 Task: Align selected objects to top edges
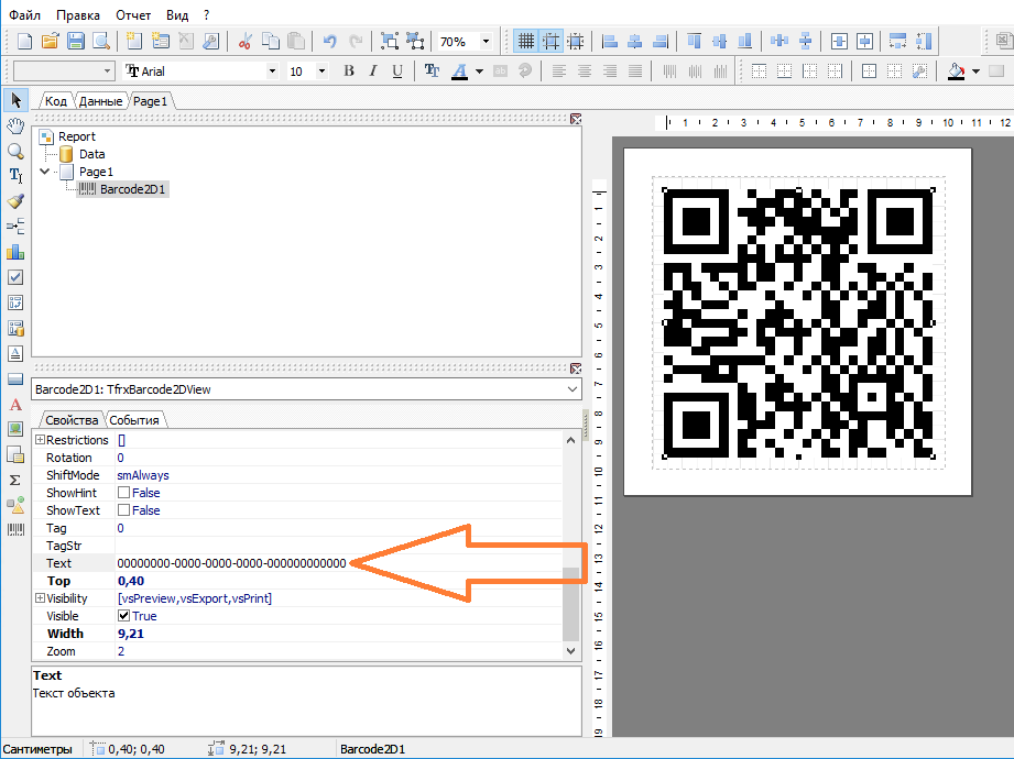pyautogui.click(x=694, y=41)
